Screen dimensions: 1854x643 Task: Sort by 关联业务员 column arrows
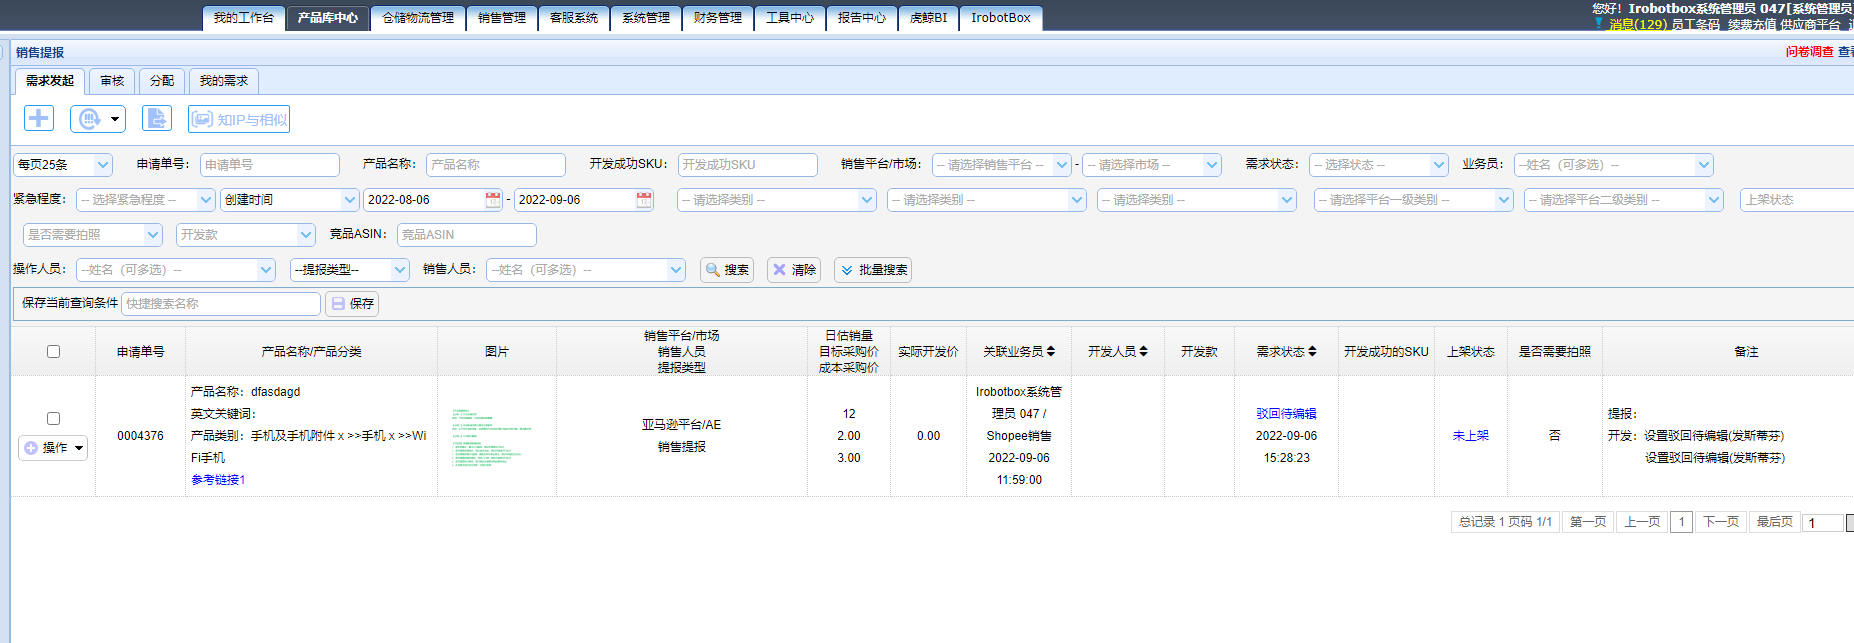1051,351
